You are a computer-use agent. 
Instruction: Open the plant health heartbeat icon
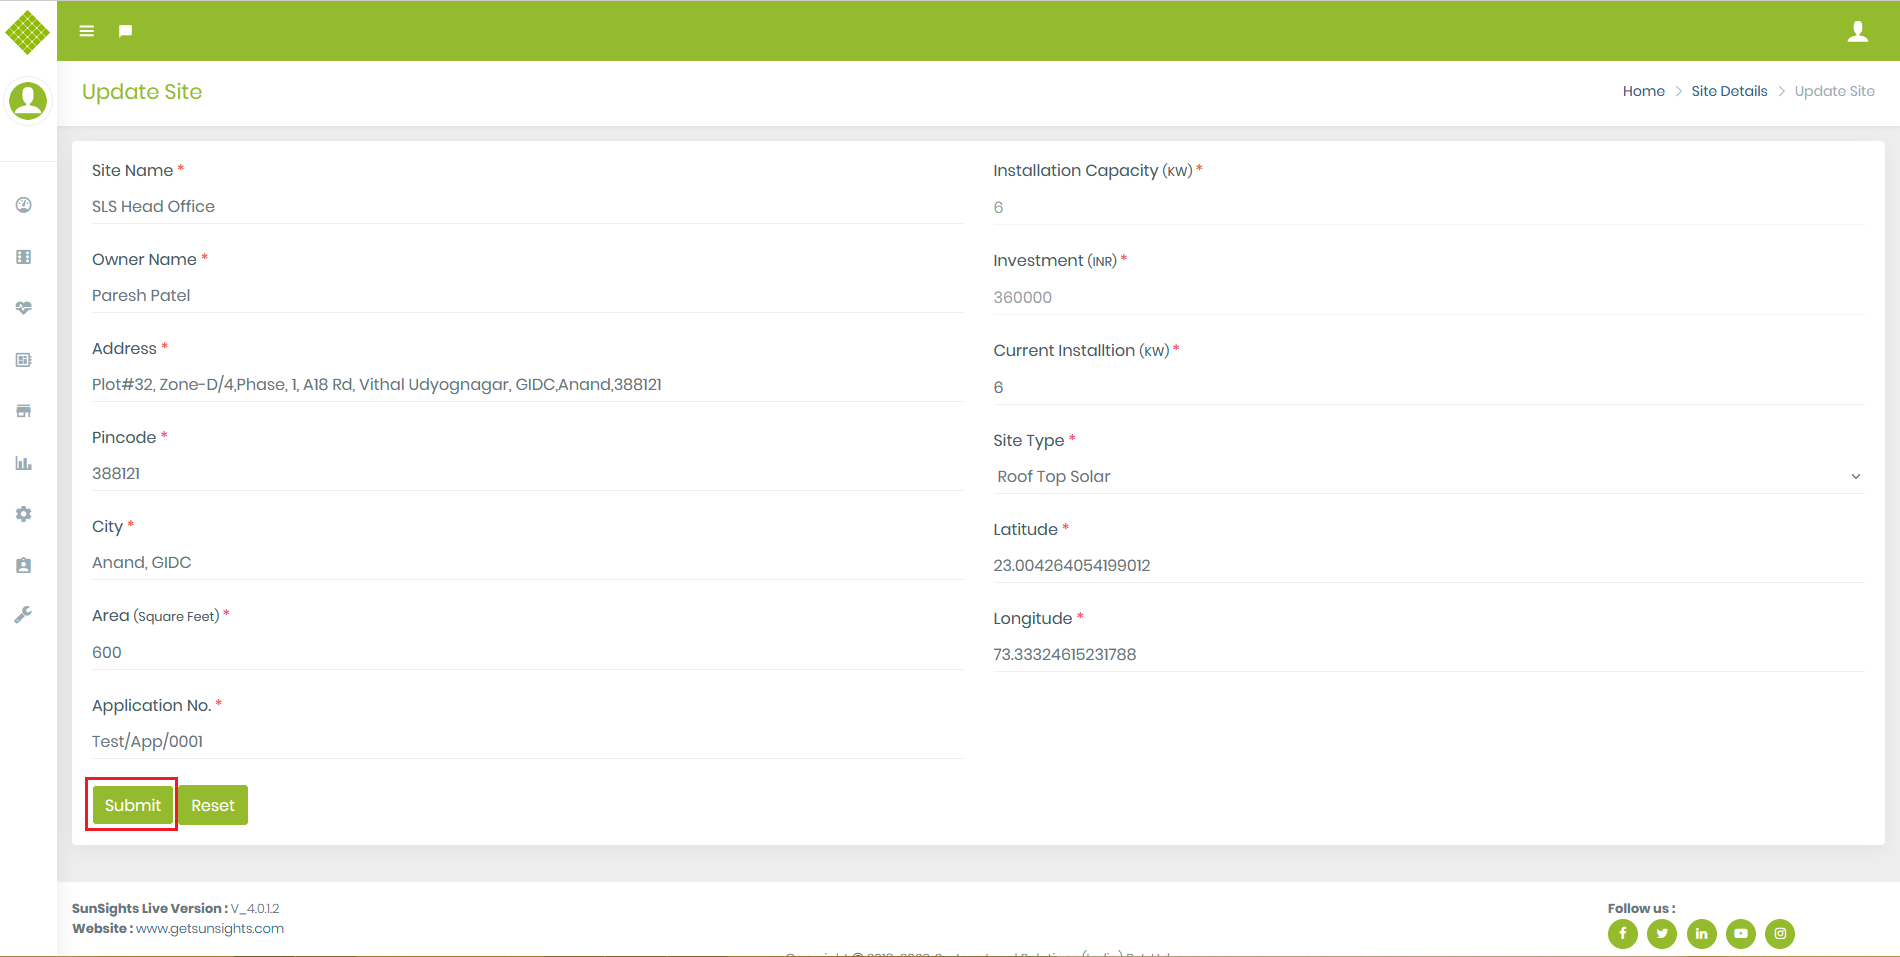click(x=23, y=307)
